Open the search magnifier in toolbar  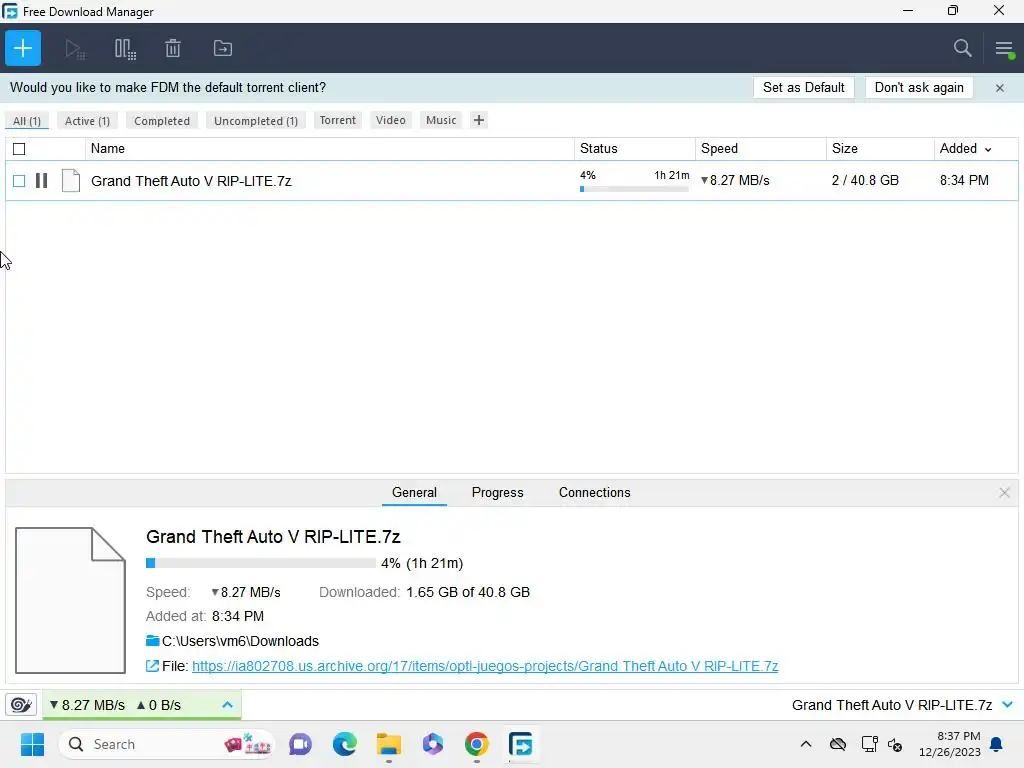point(962,48)
